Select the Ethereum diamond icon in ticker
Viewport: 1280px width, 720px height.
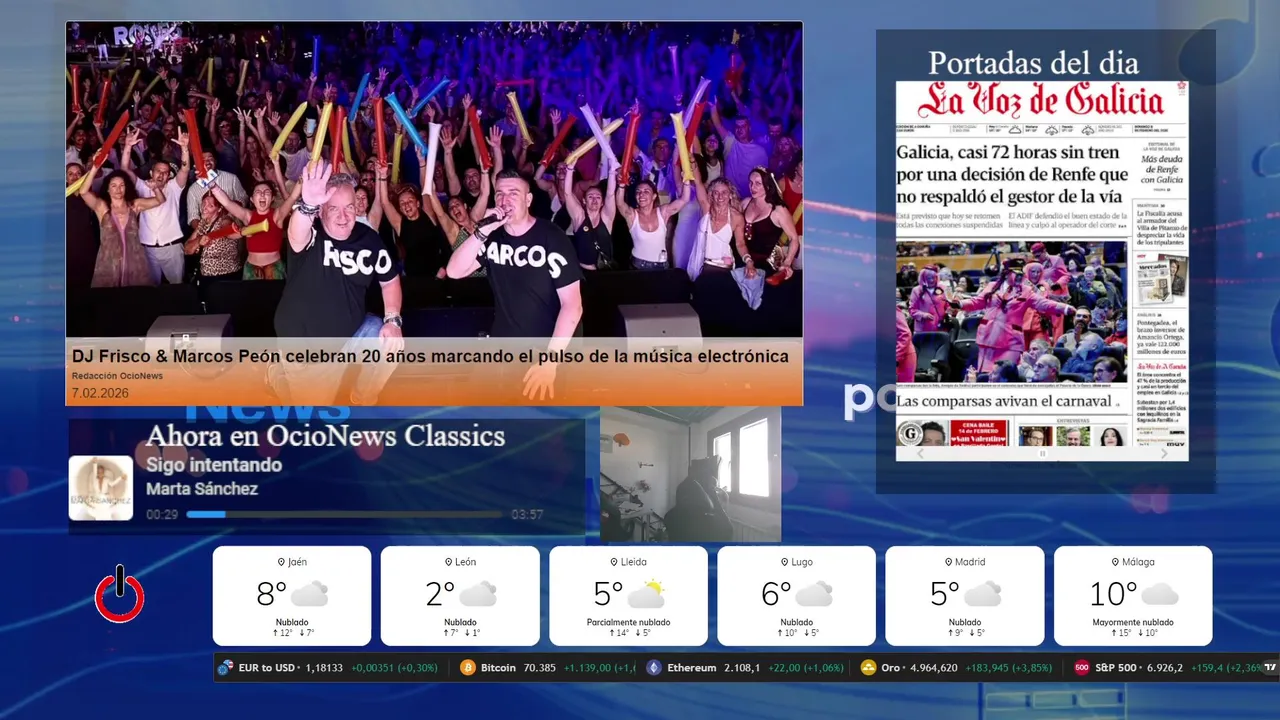(x=654, y=668)
